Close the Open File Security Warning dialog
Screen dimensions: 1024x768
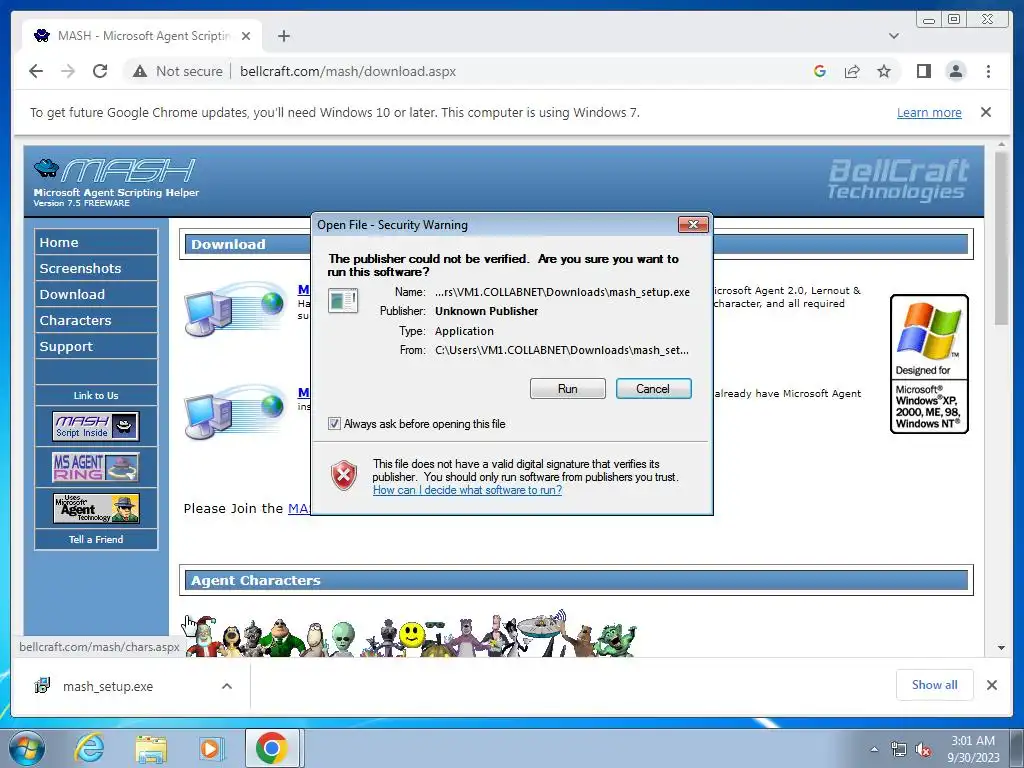694,225
